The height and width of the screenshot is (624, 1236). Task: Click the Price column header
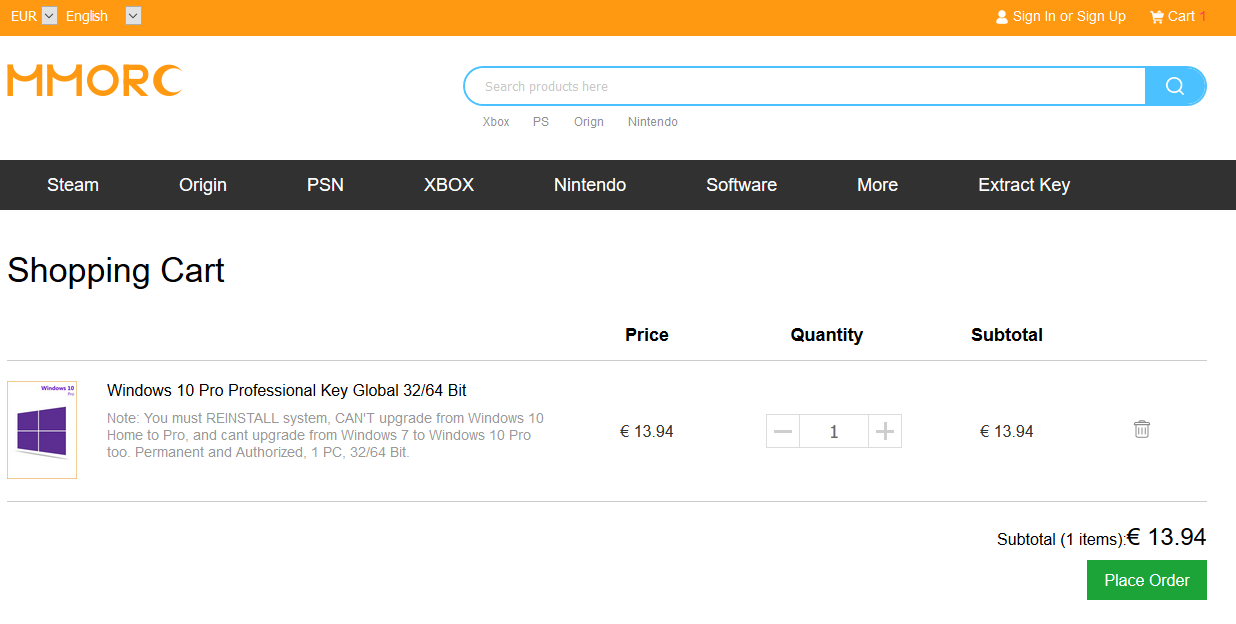point(647,335)
